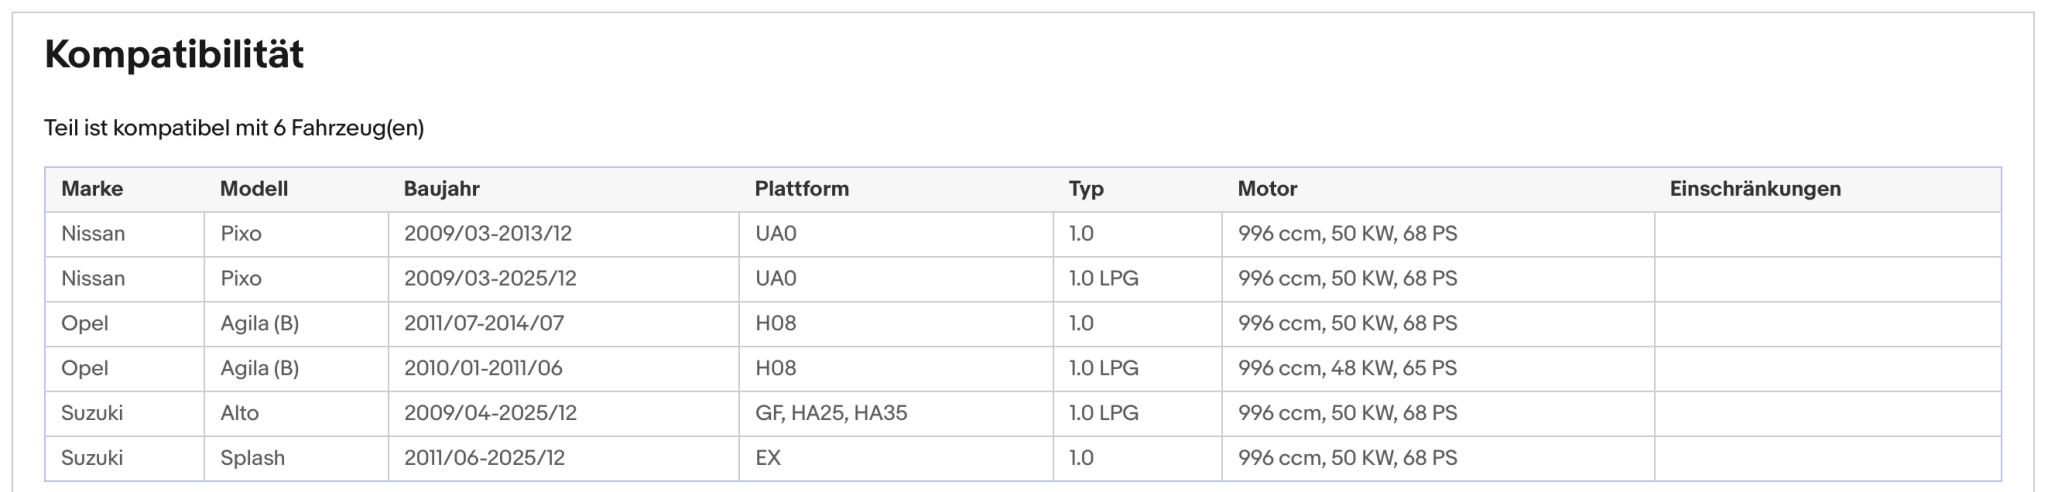
Task: Click the 2009/04-2025/12 Baujahr cell
Action: tap(563, 413)
